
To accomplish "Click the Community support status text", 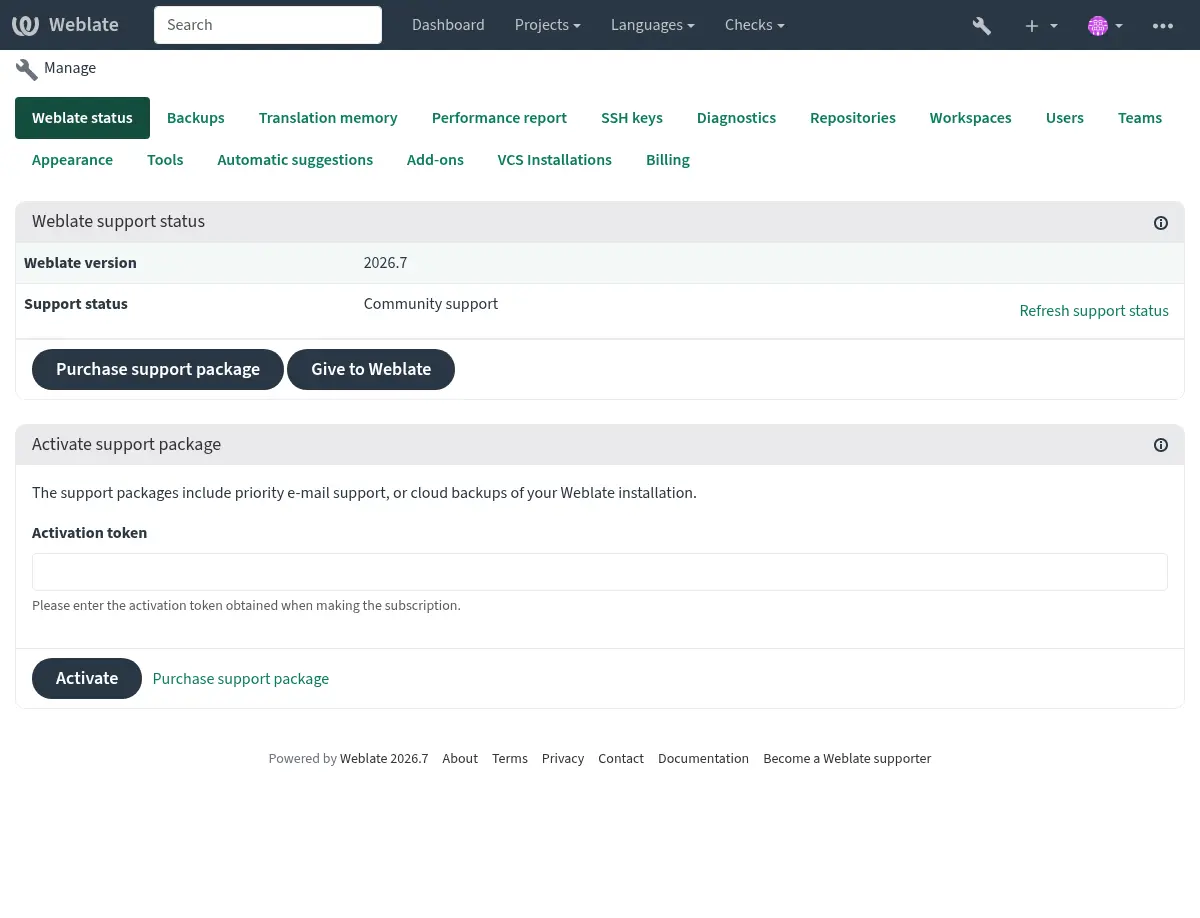I will point(431,304).
